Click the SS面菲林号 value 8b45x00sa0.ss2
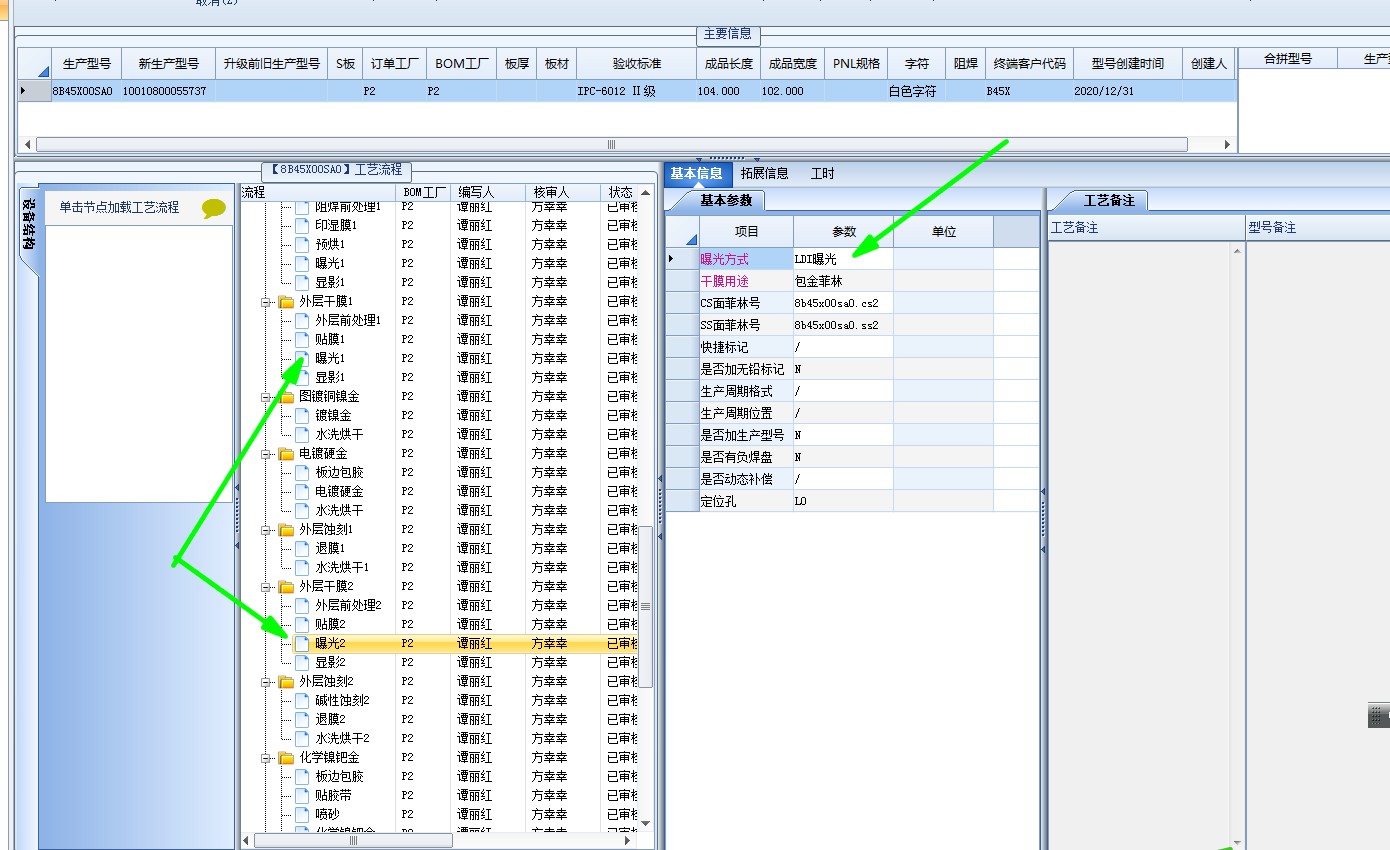 coord(844,325)
